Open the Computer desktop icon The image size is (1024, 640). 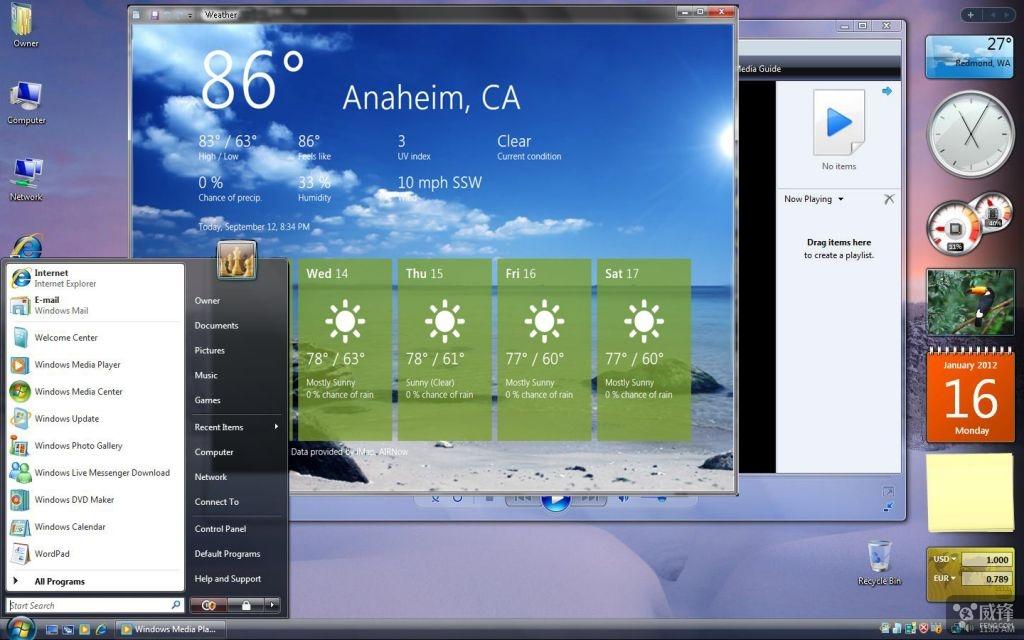[26, 103]
